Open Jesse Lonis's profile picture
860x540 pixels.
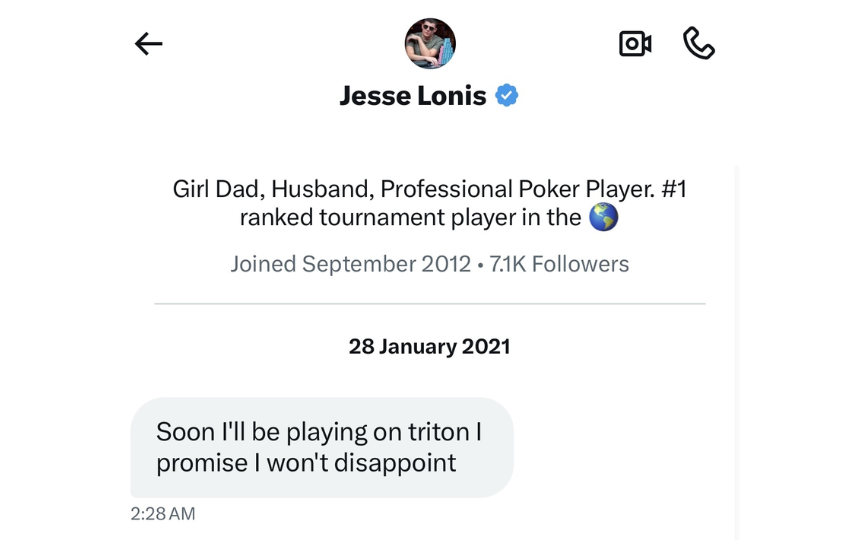point(430,43)
